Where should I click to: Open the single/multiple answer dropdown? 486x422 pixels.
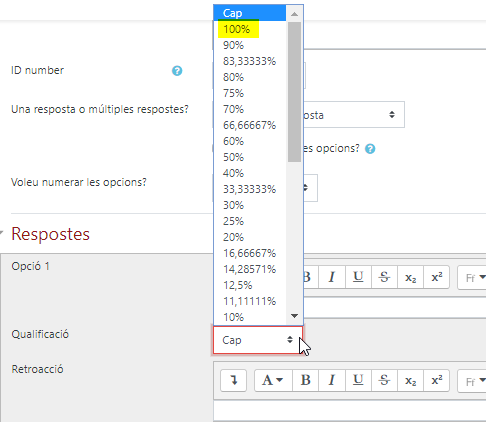tap(353, 115)
